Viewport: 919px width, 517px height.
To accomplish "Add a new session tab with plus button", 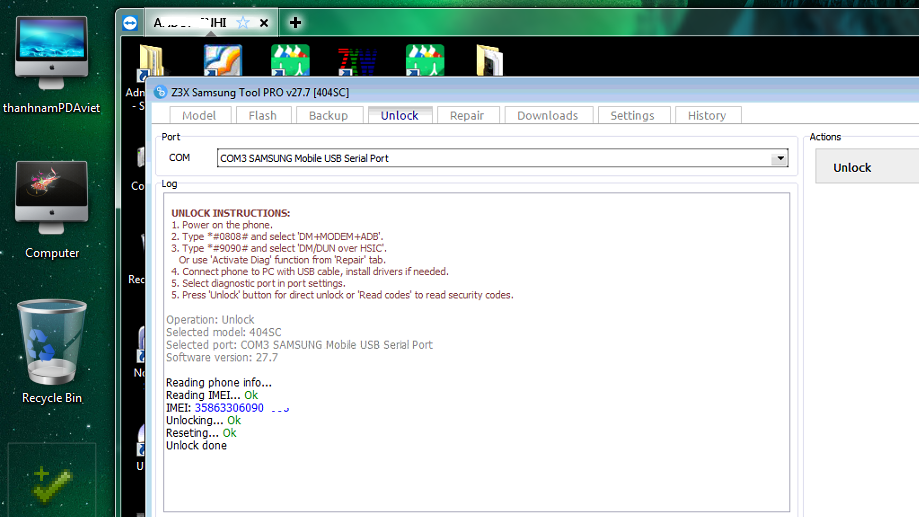I will [x=295, y=23].
